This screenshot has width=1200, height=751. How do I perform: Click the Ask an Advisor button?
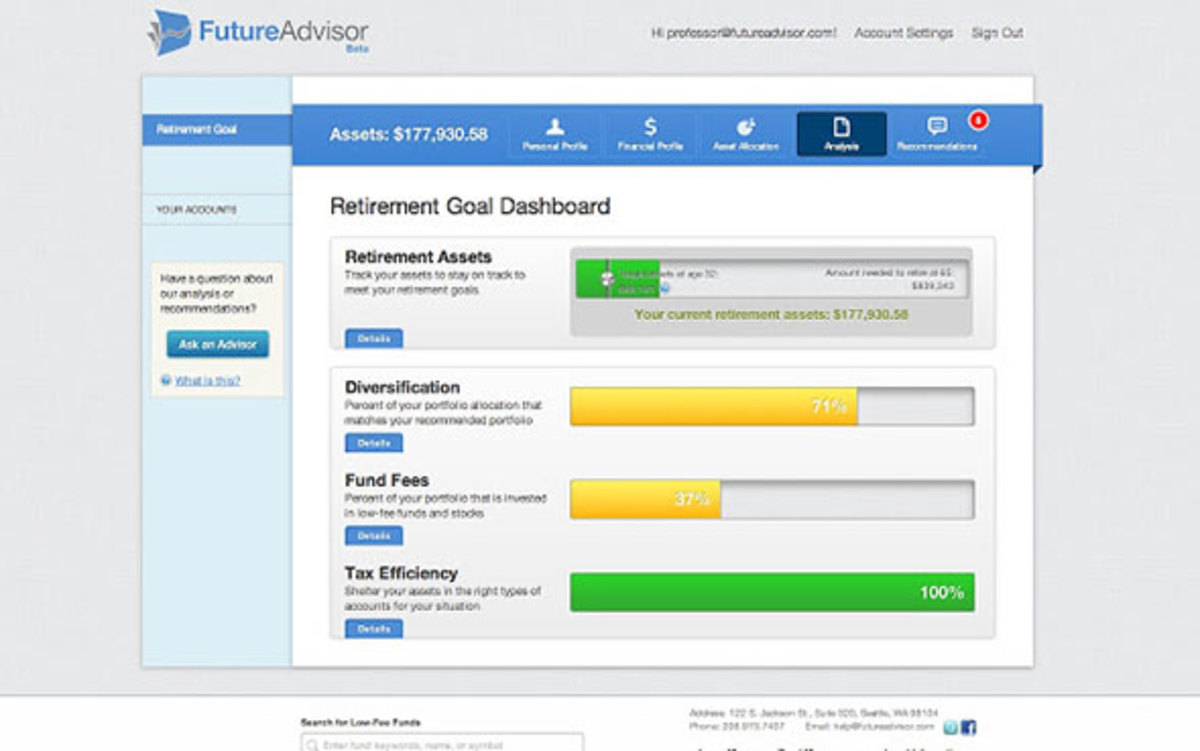pos(217,344)
